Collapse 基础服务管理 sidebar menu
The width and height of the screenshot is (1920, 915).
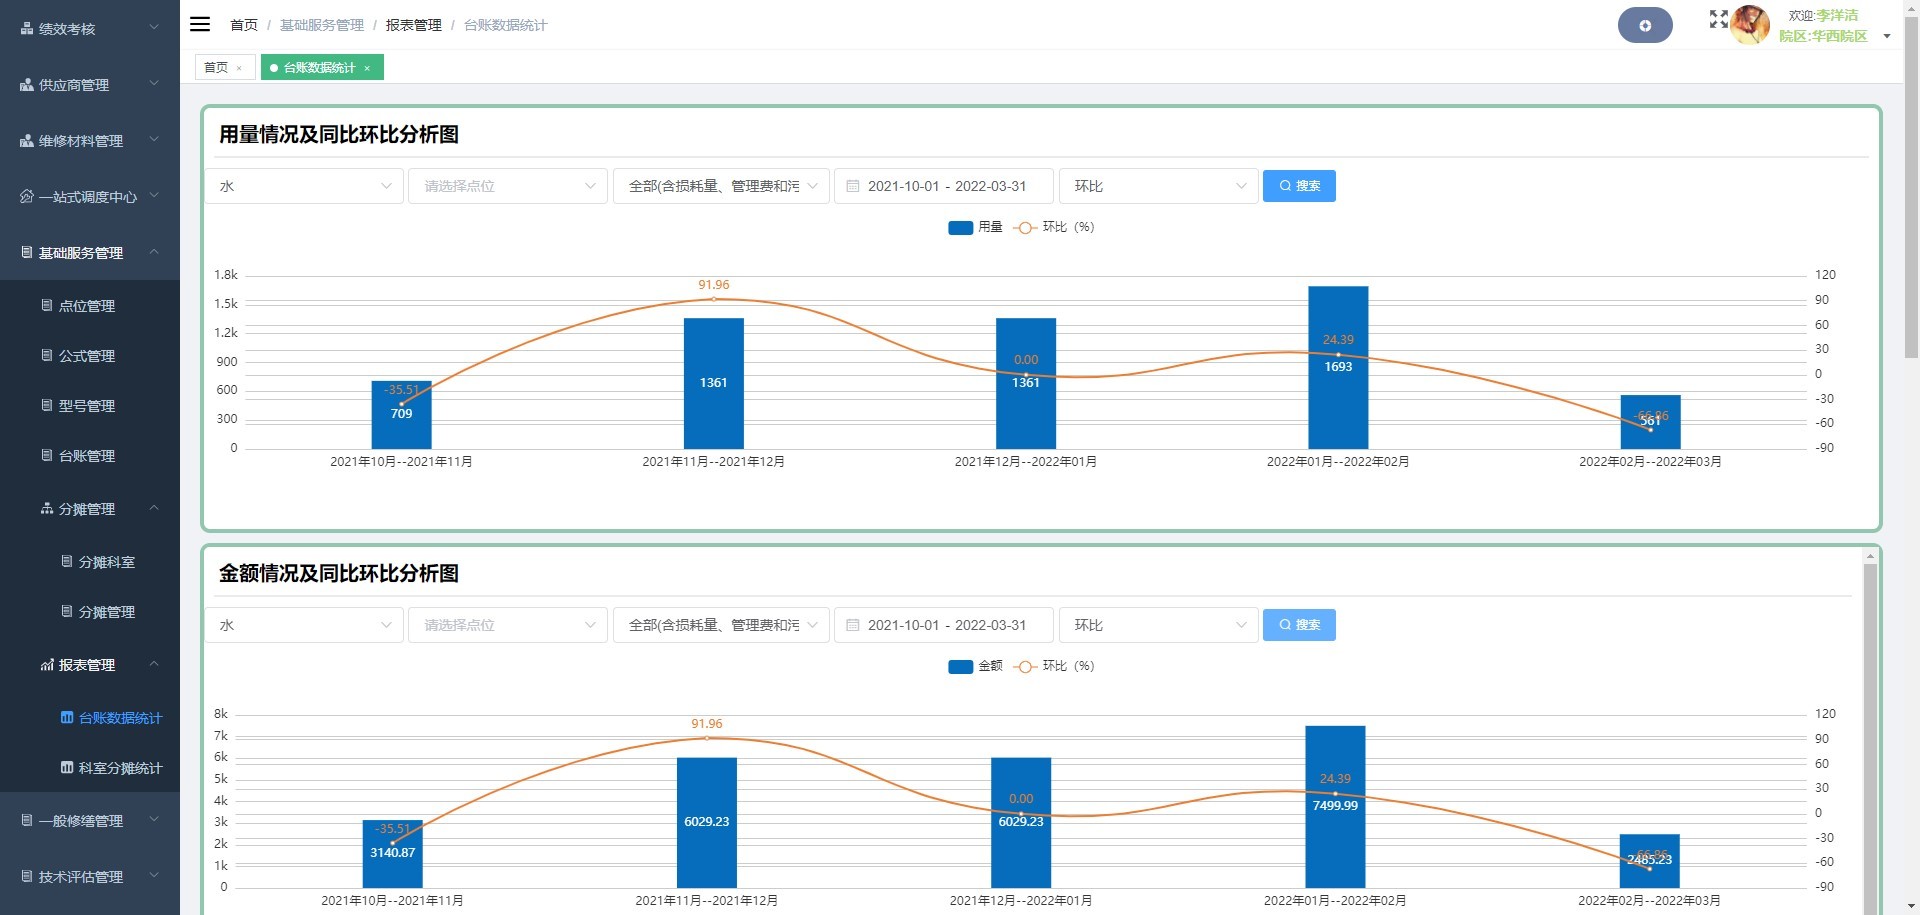tap(90, 252)
